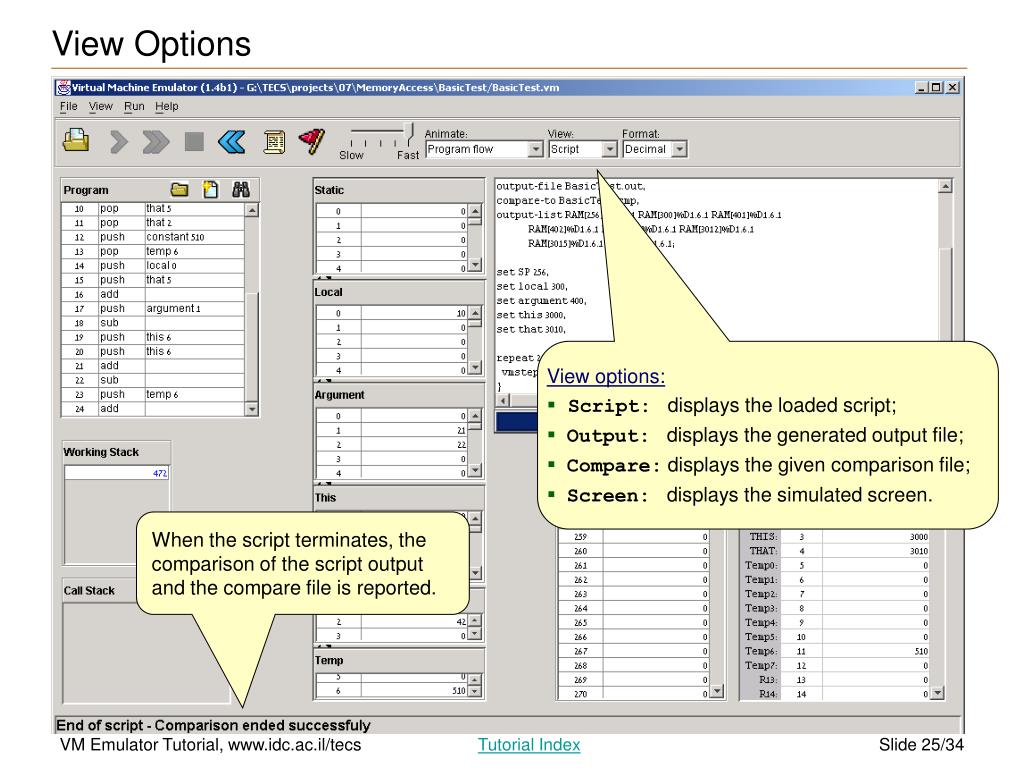This screenshot has width=1024, height=768.
Task: Expand the Animate Program flow dropdown
Action: 536,149
